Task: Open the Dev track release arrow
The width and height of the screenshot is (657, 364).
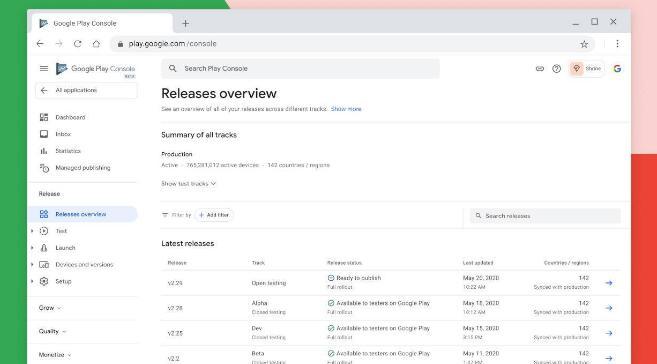Action: 609,333
